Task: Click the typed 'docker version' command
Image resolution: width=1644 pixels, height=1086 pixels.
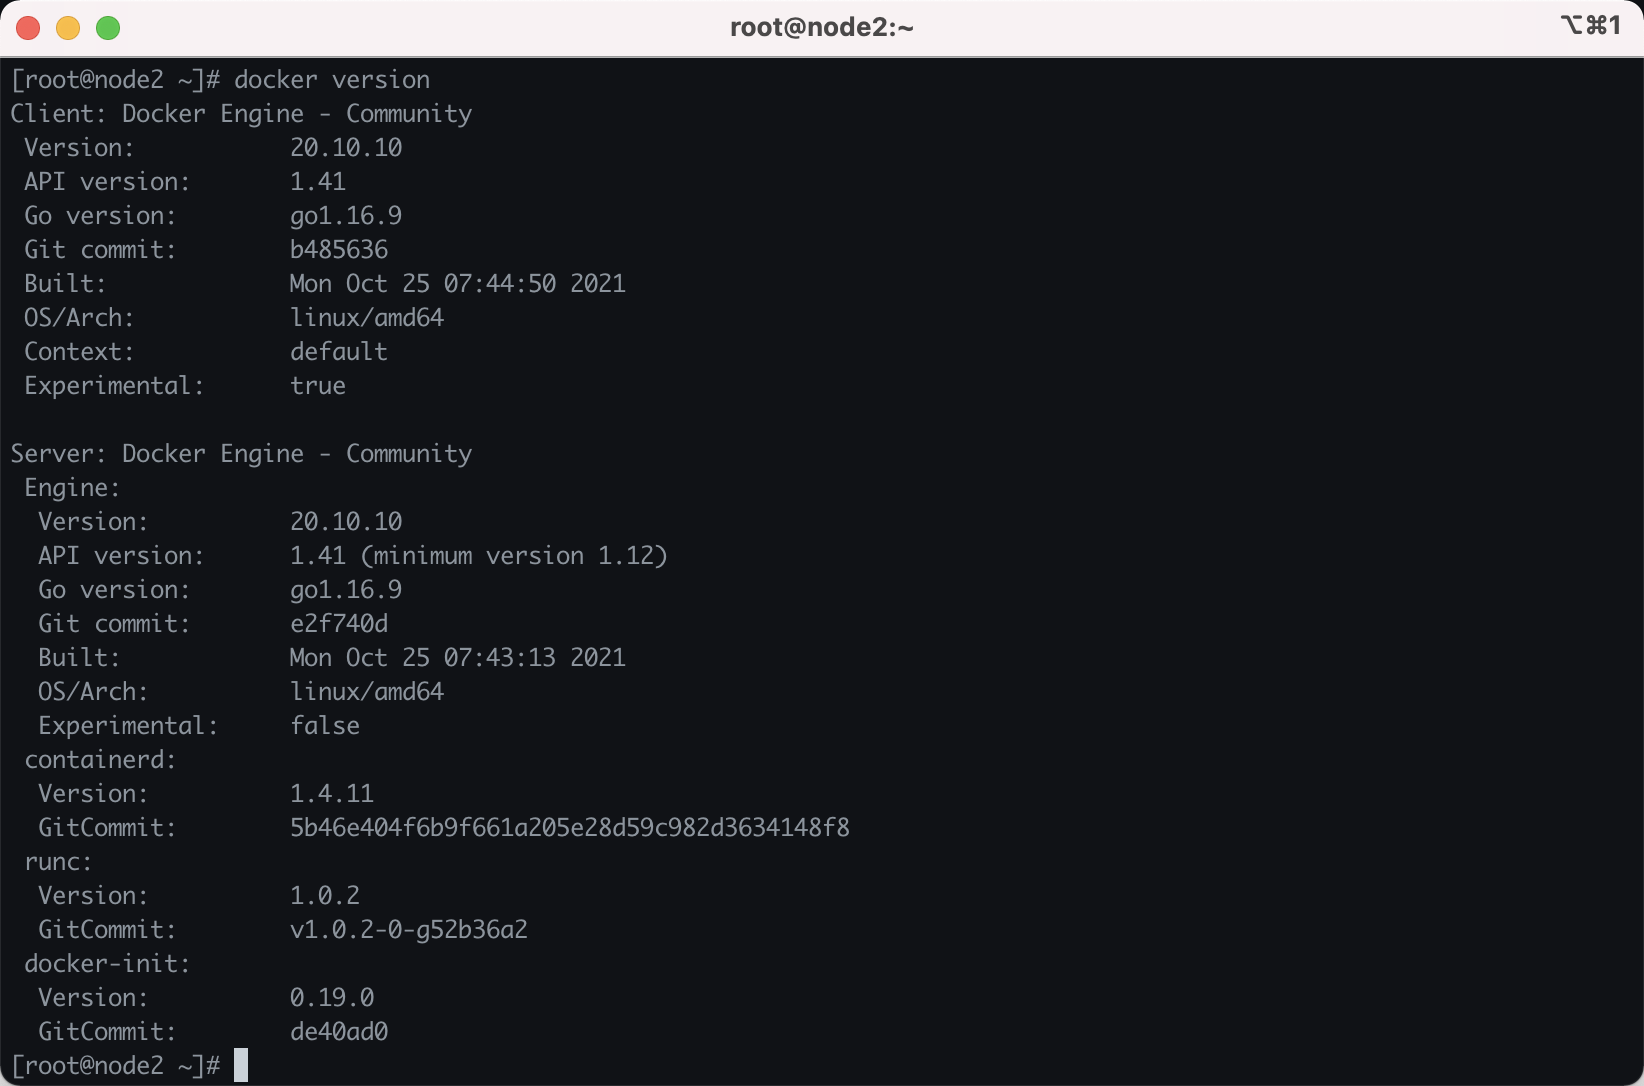Action: [x=332, y=80]
